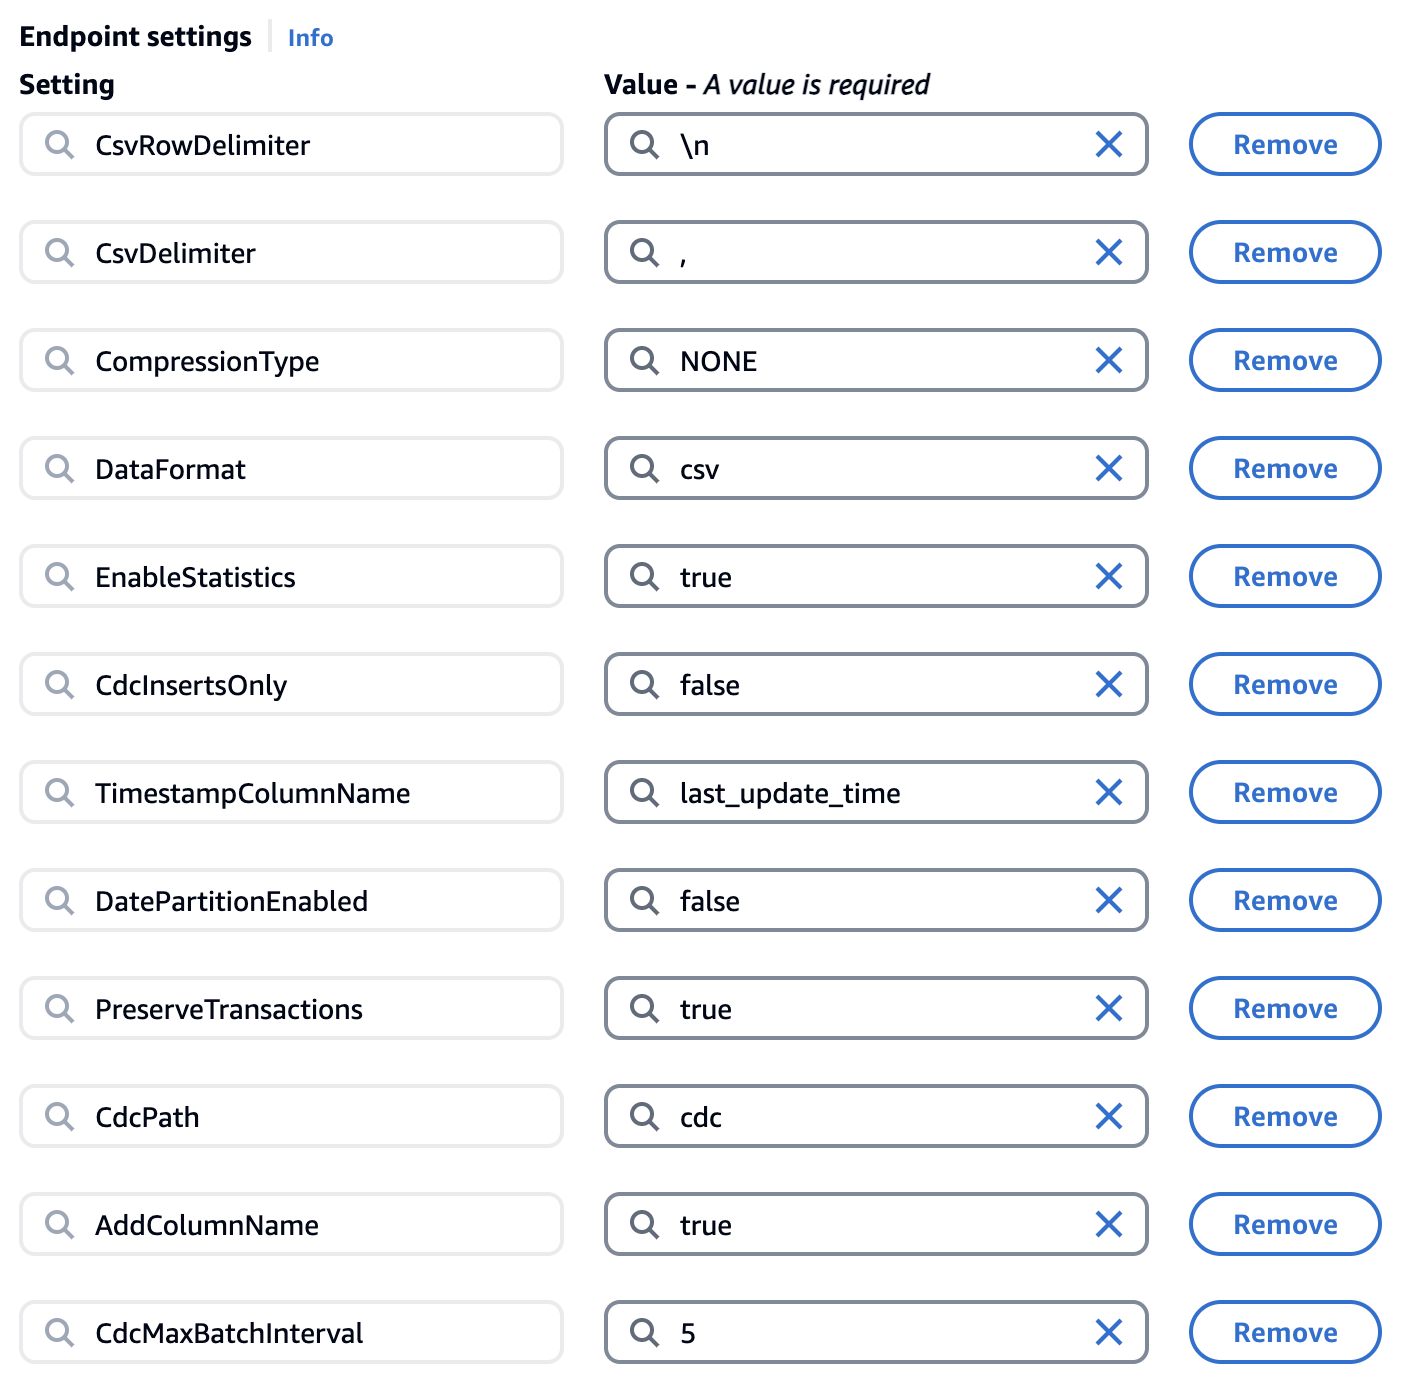Click the last_update_time value field

coord(876,793)
